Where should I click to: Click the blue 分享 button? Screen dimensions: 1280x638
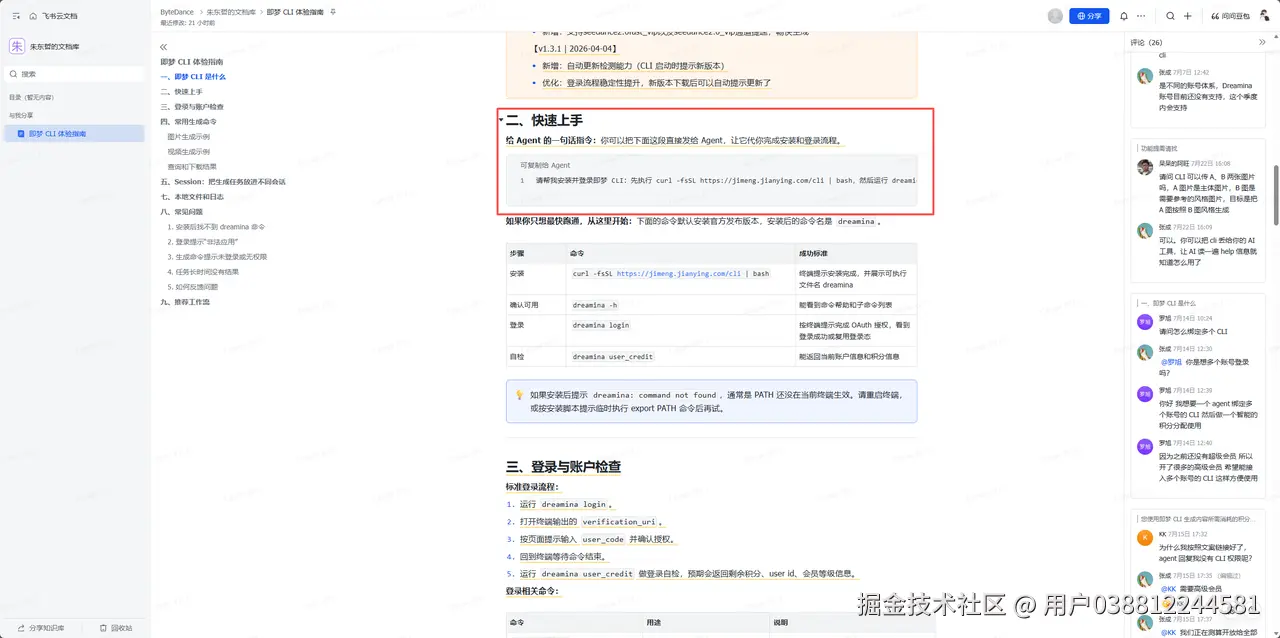click(1089, 16)
